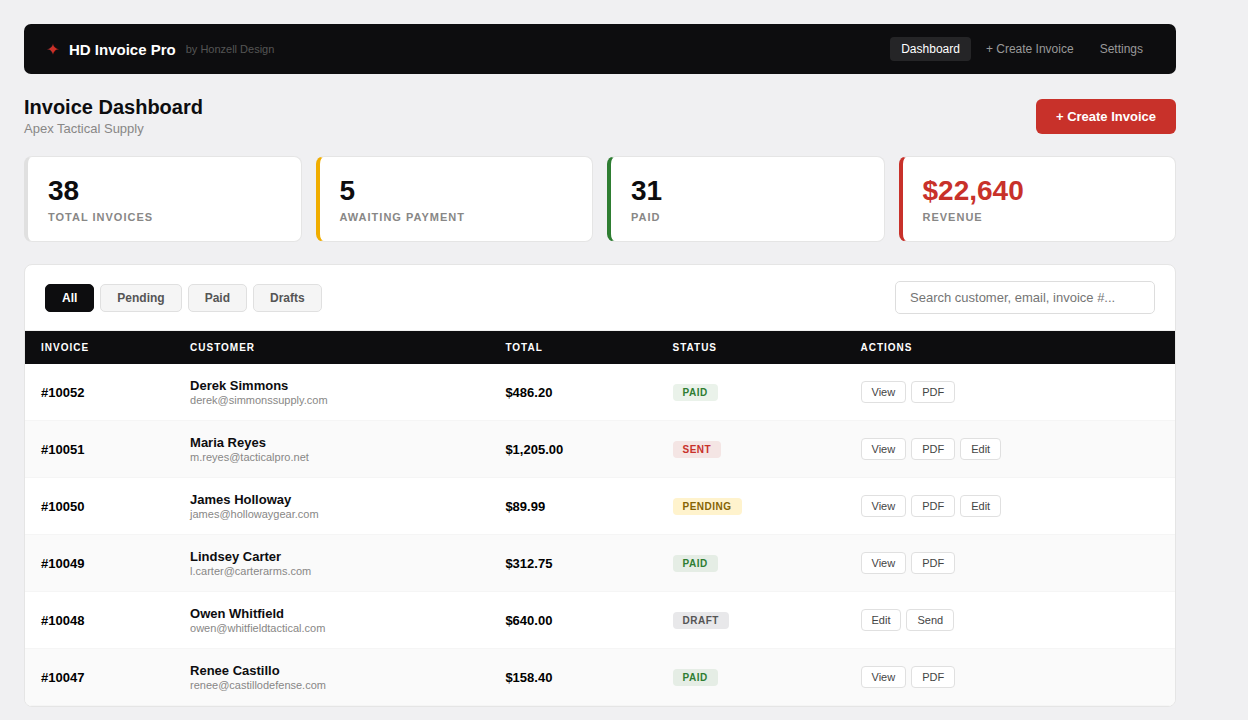
Task: Click the ACTIONS column header
Action: point(886,347)
